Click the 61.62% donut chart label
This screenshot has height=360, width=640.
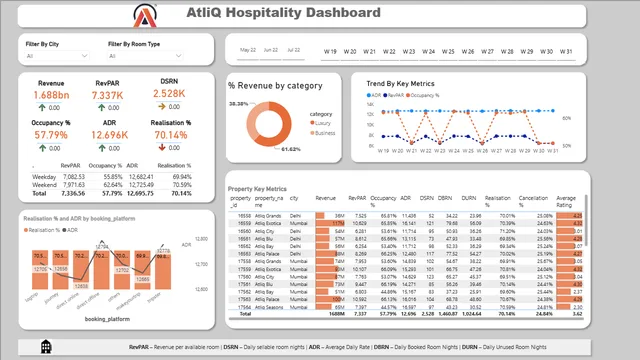click(x=291, y=149)
